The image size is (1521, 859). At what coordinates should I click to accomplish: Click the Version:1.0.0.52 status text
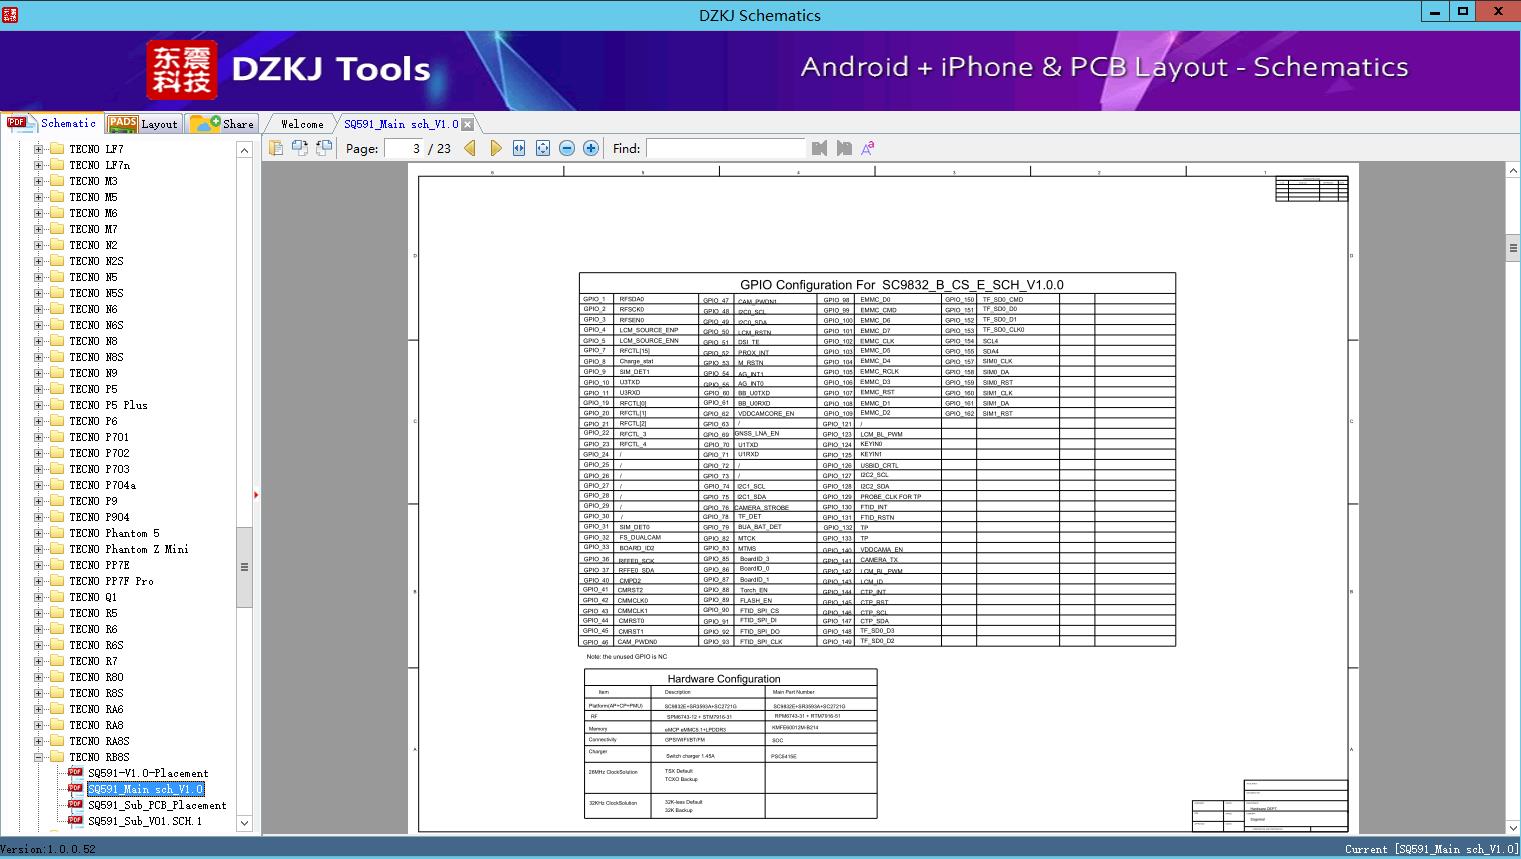click(49, 849)
